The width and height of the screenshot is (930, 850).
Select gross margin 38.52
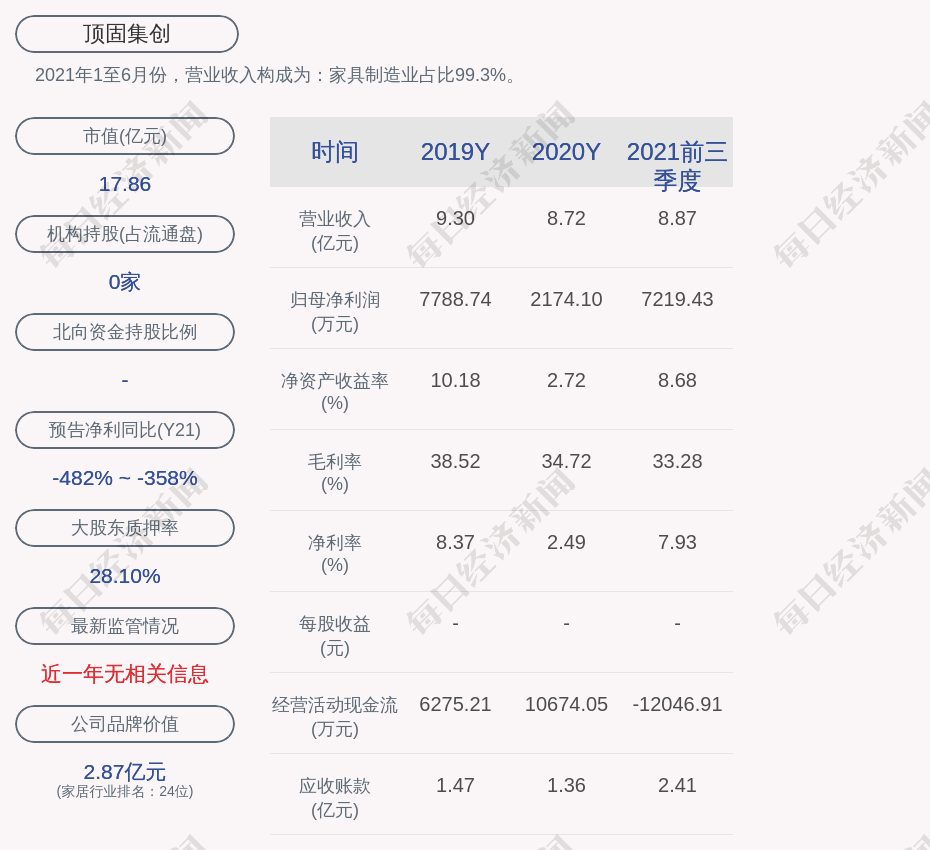(x=455, y=461)
